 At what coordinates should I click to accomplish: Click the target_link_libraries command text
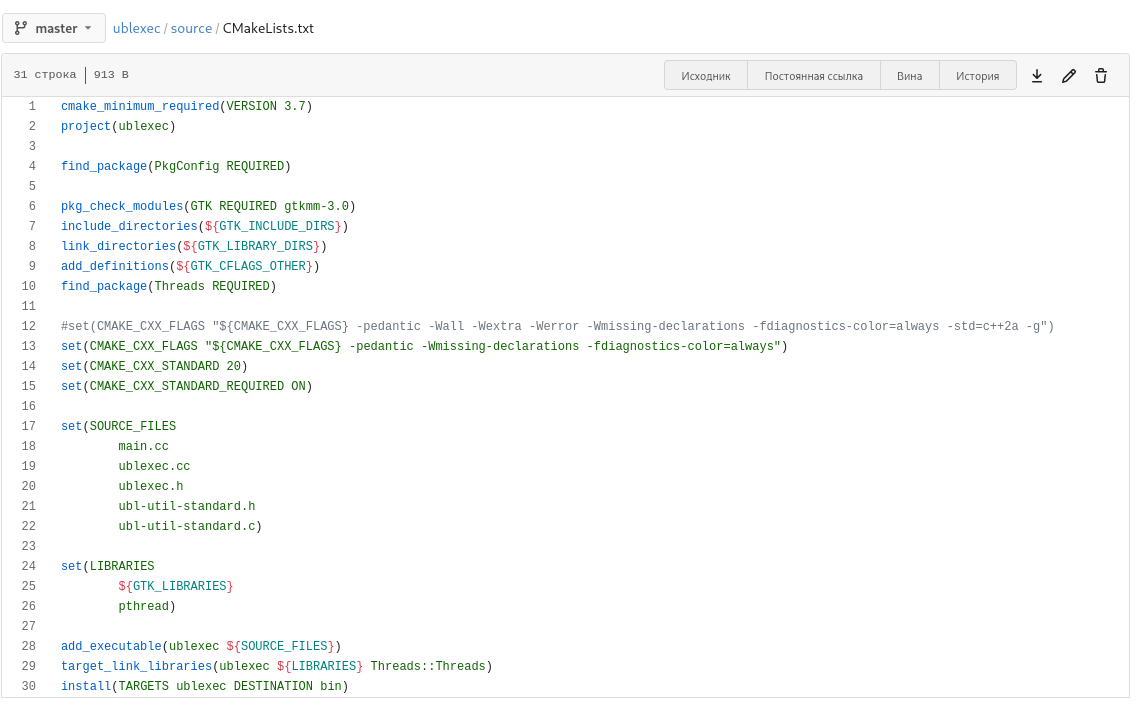[x=136, y=666]
